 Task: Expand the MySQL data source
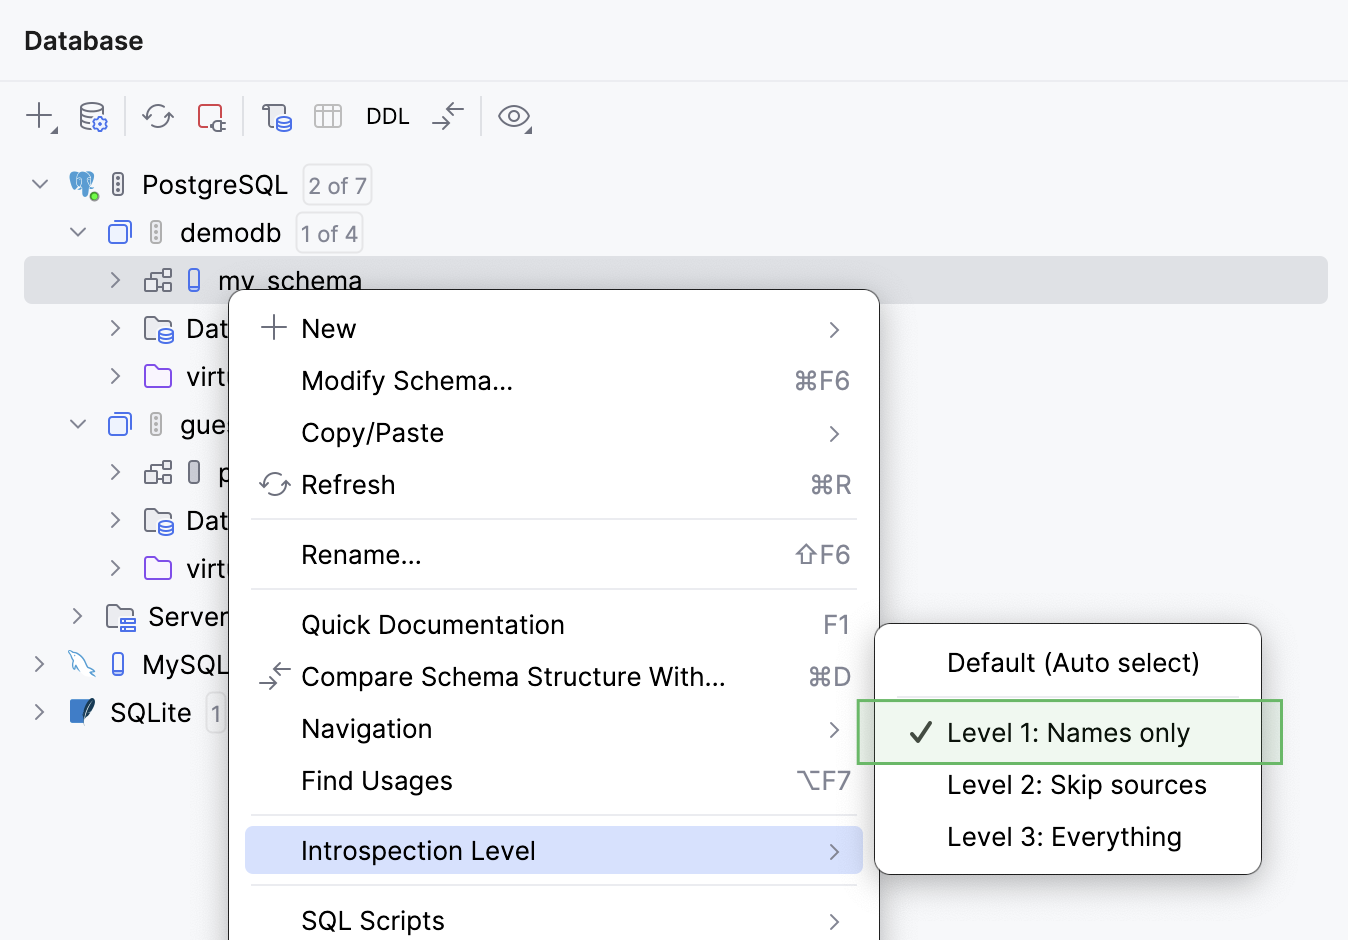38,664
